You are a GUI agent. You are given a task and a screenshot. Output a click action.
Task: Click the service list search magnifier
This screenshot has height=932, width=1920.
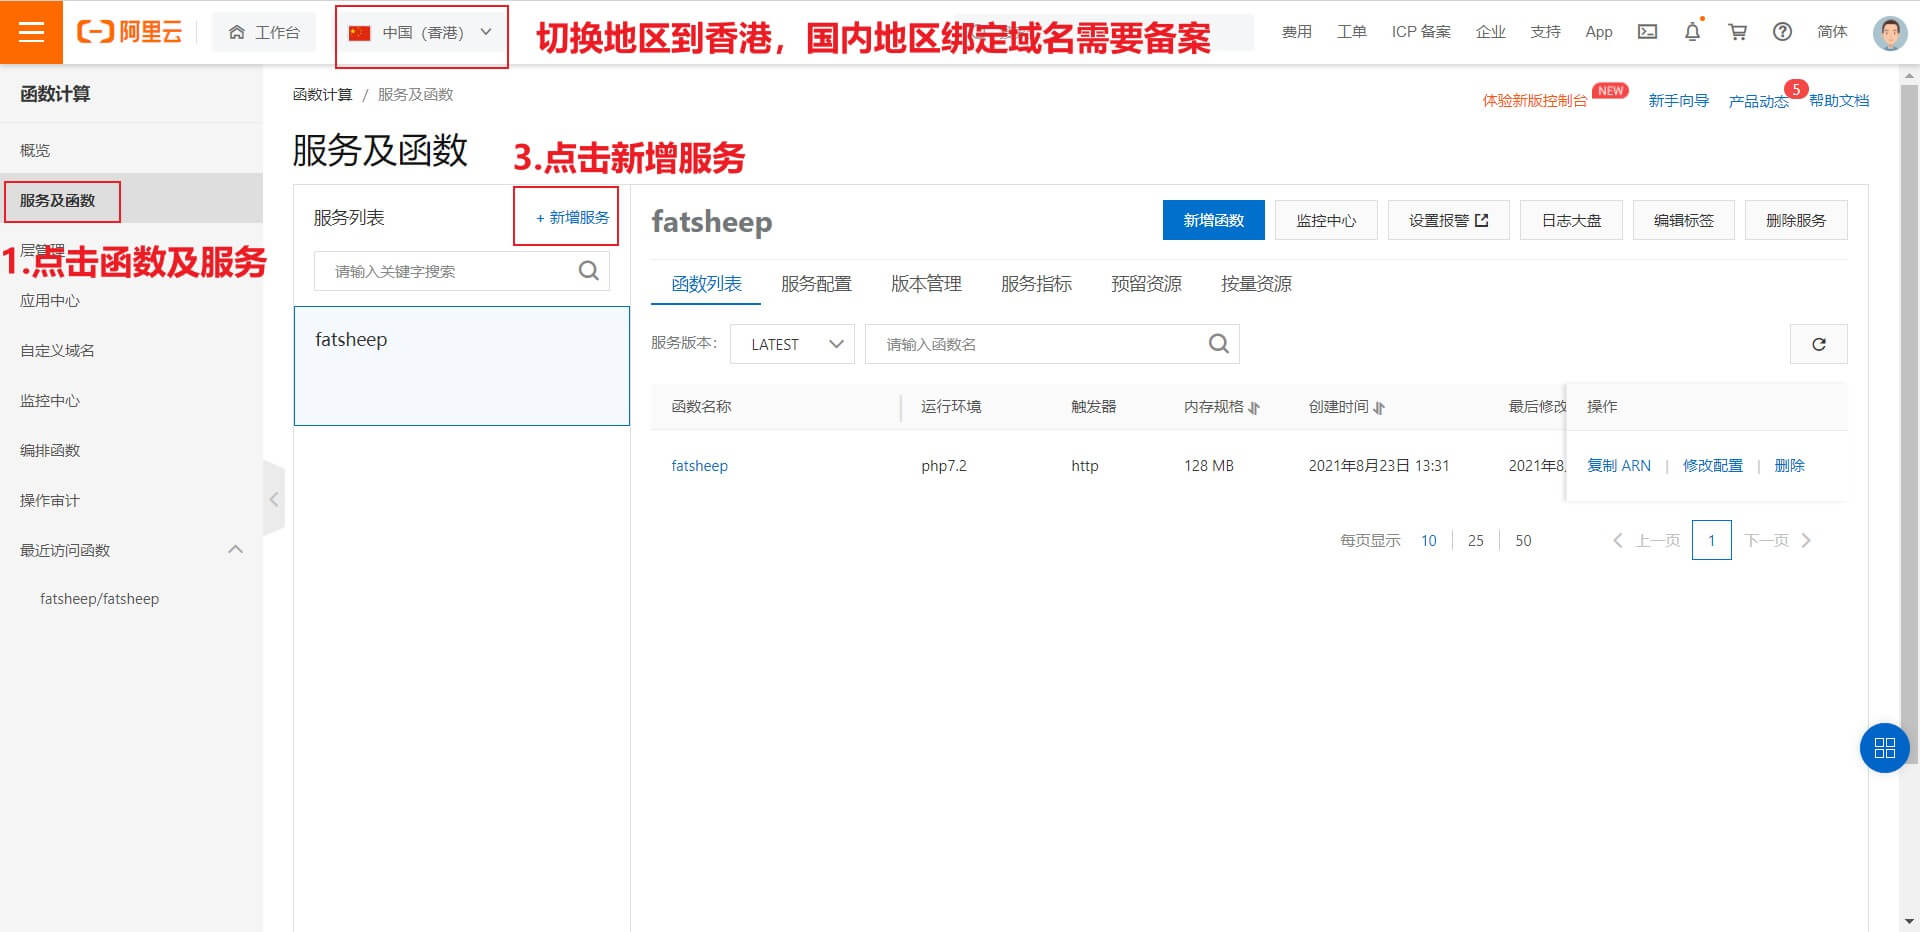(x=589, y=271)
